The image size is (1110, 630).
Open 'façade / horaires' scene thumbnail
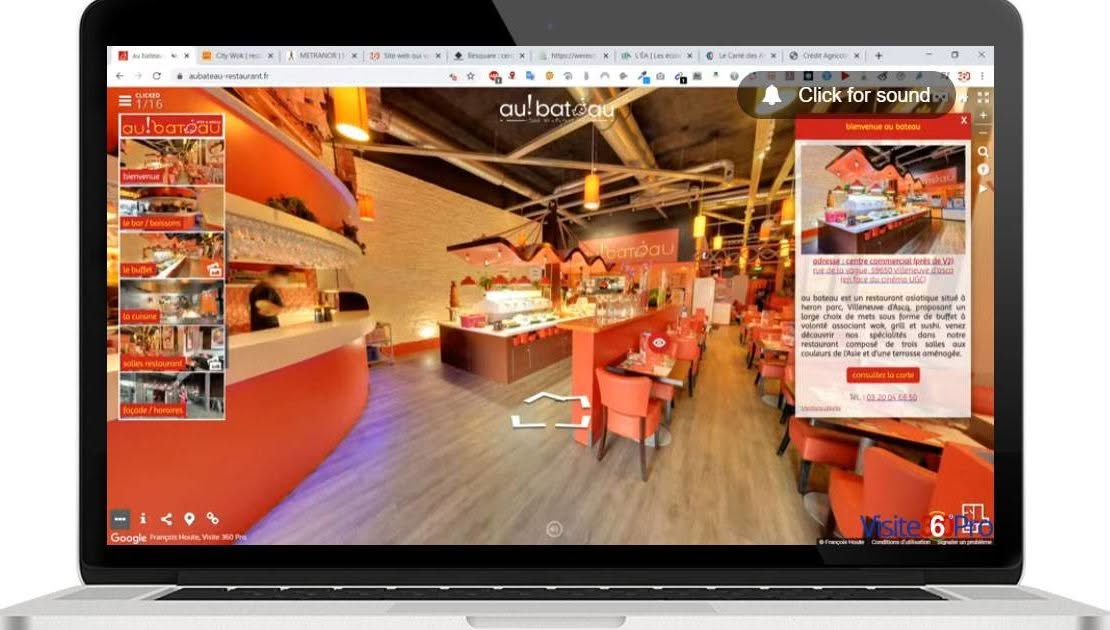(x=172, y=396)
